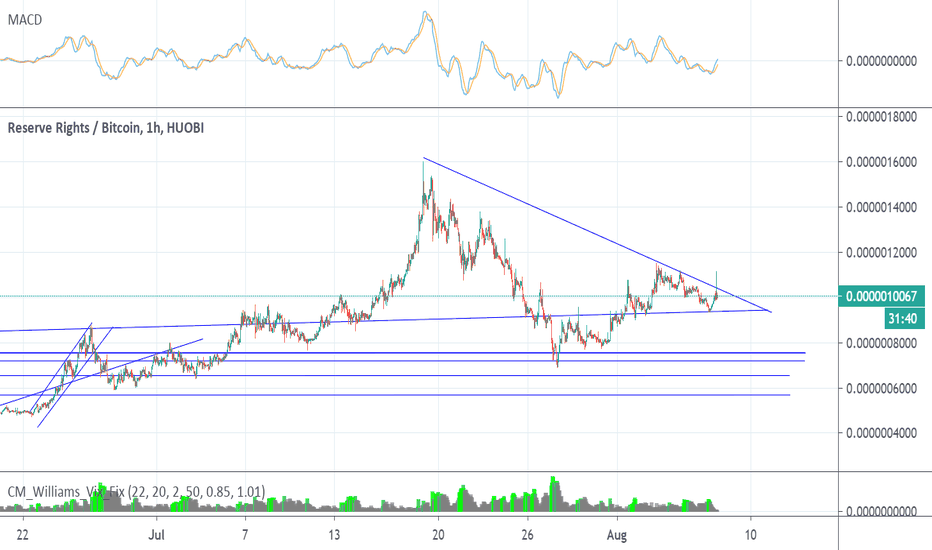Click the 31:40 candle countdown label
The image size is (932, 550).
[902, 319]
